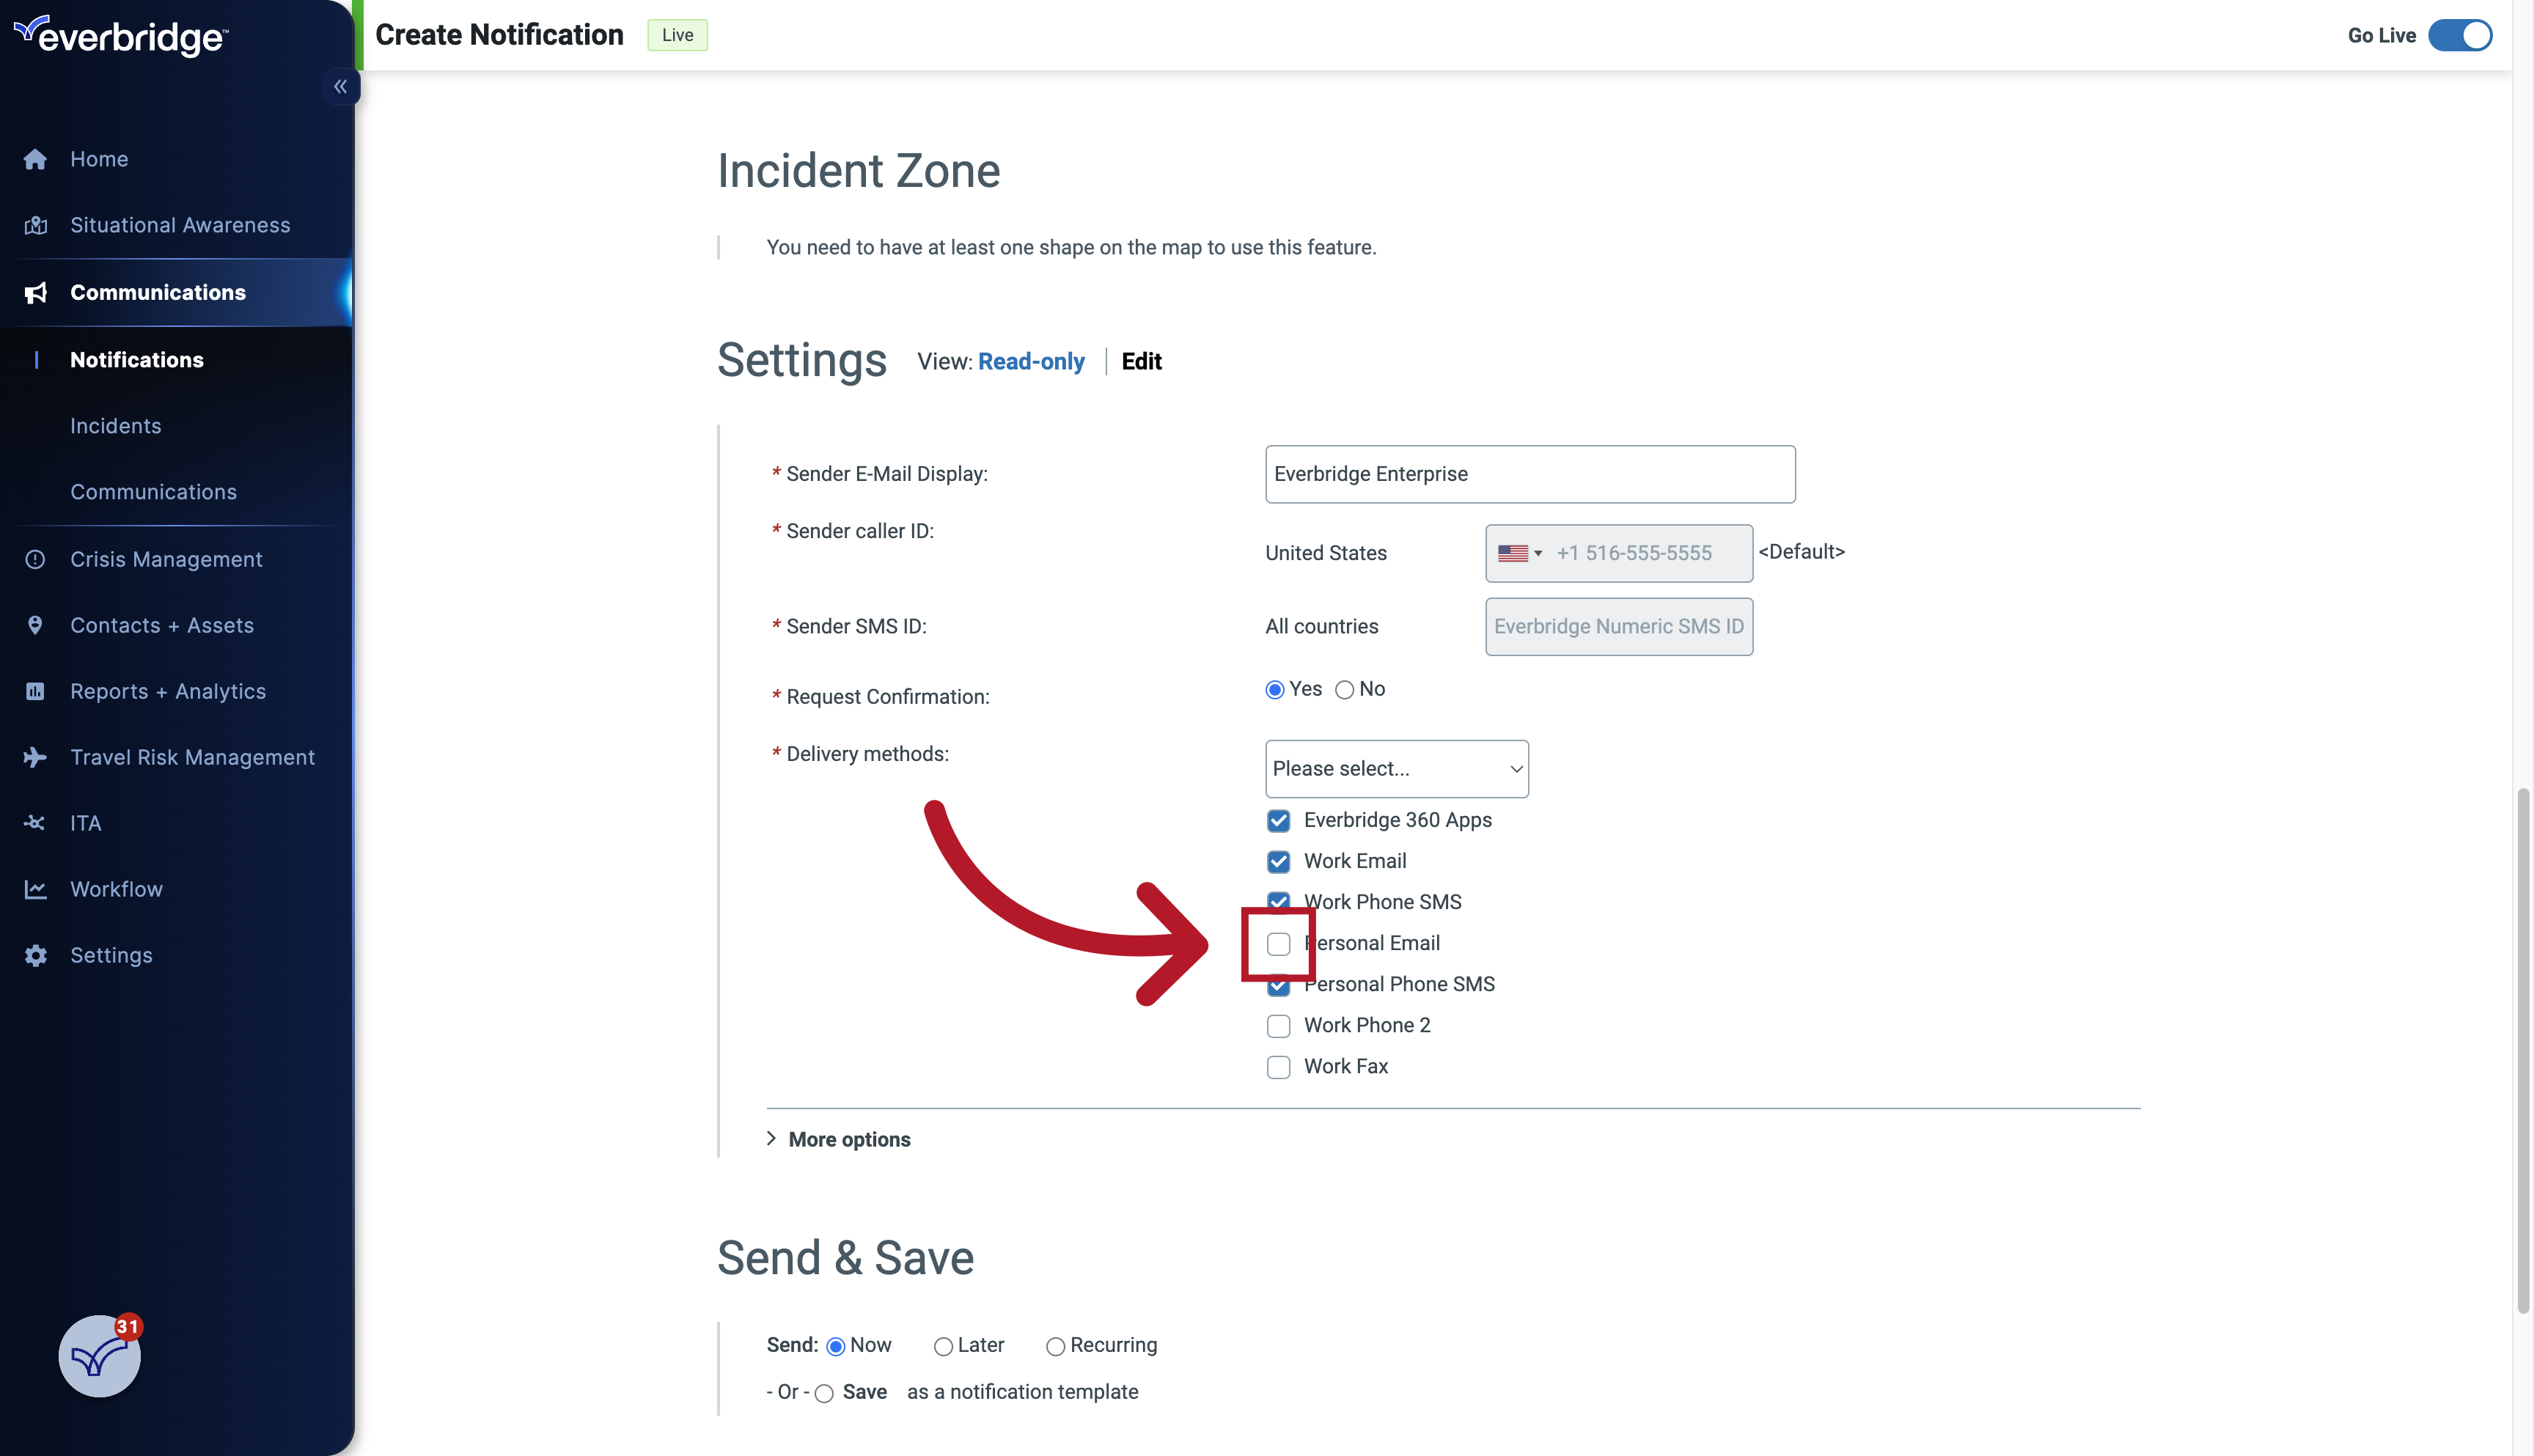Viewport: 2534px width, 1456px height.
Task: Check the Personal Email delivery method
Action: point(1278,943)
